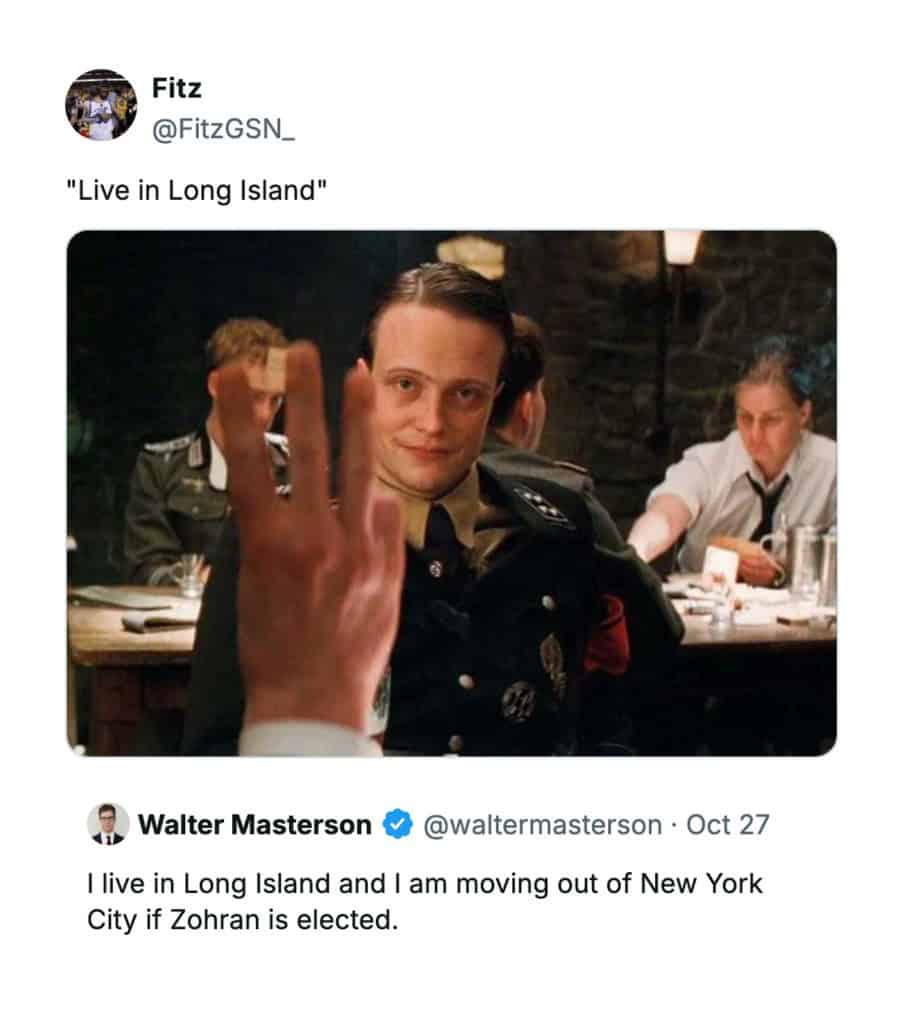Click "New York" in the quoted tweet

tap(701, 884)
